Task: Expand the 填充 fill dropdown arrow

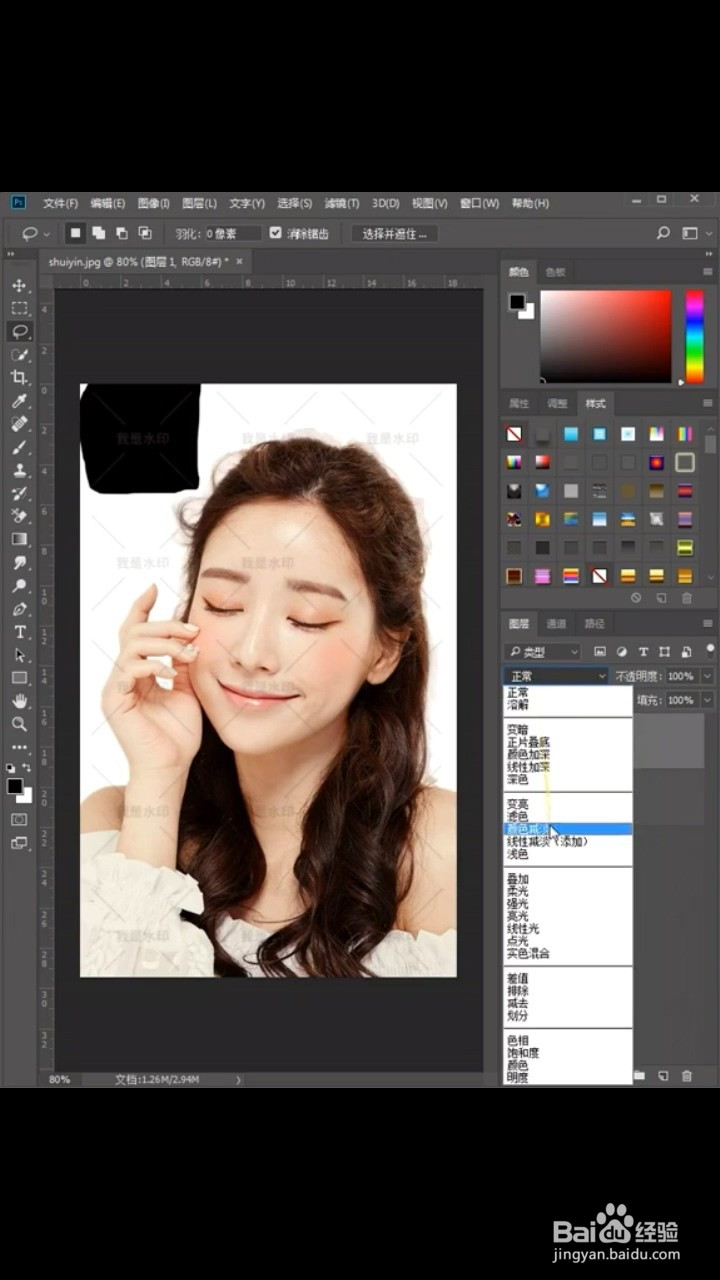Action: pos(707,700)
